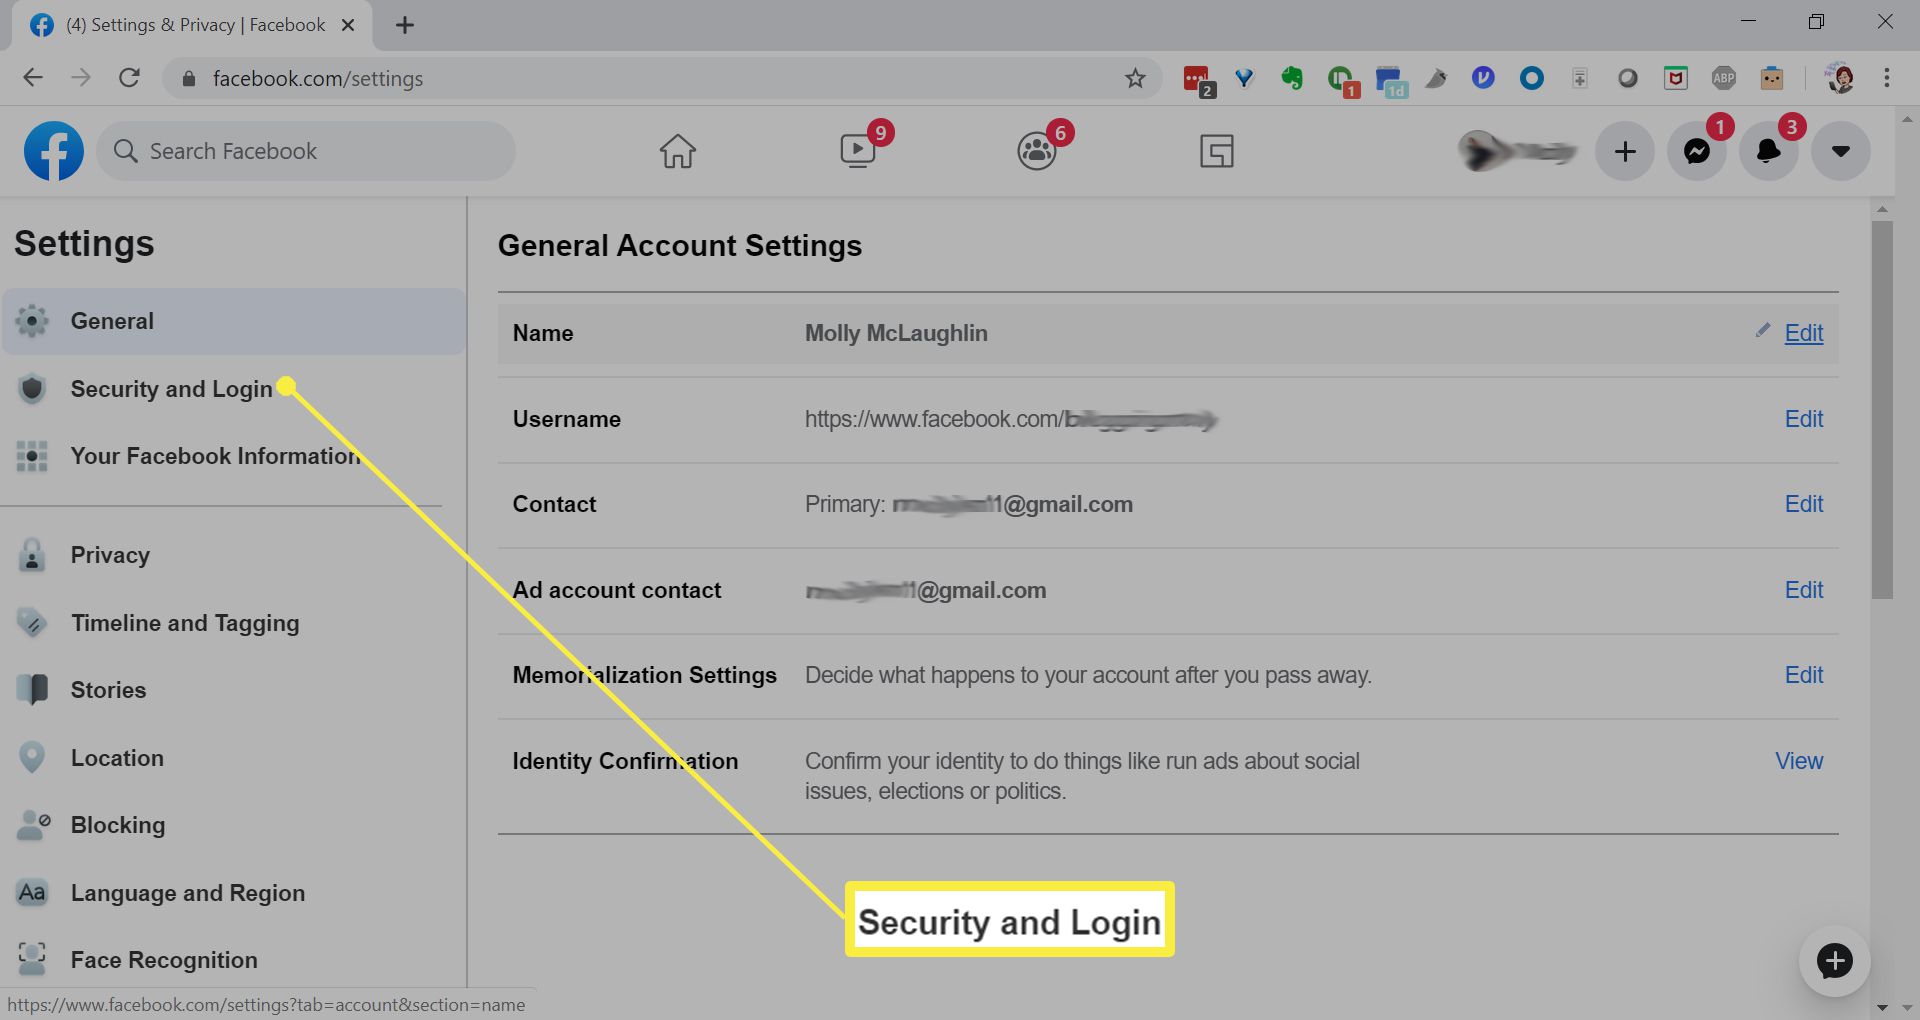Open the Gaming icon in navbar

point(1216,151)
